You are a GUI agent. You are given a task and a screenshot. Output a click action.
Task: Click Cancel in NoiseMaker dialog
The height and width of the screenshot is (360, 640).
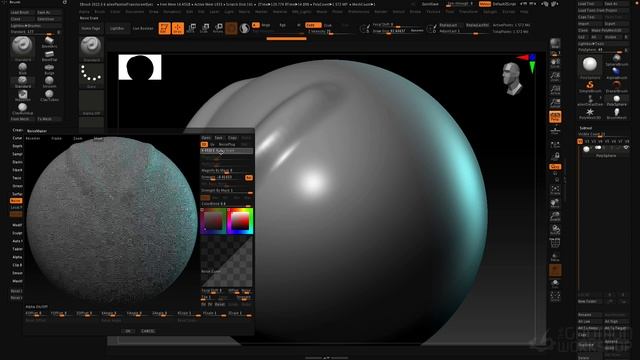(x=147, y=331)
